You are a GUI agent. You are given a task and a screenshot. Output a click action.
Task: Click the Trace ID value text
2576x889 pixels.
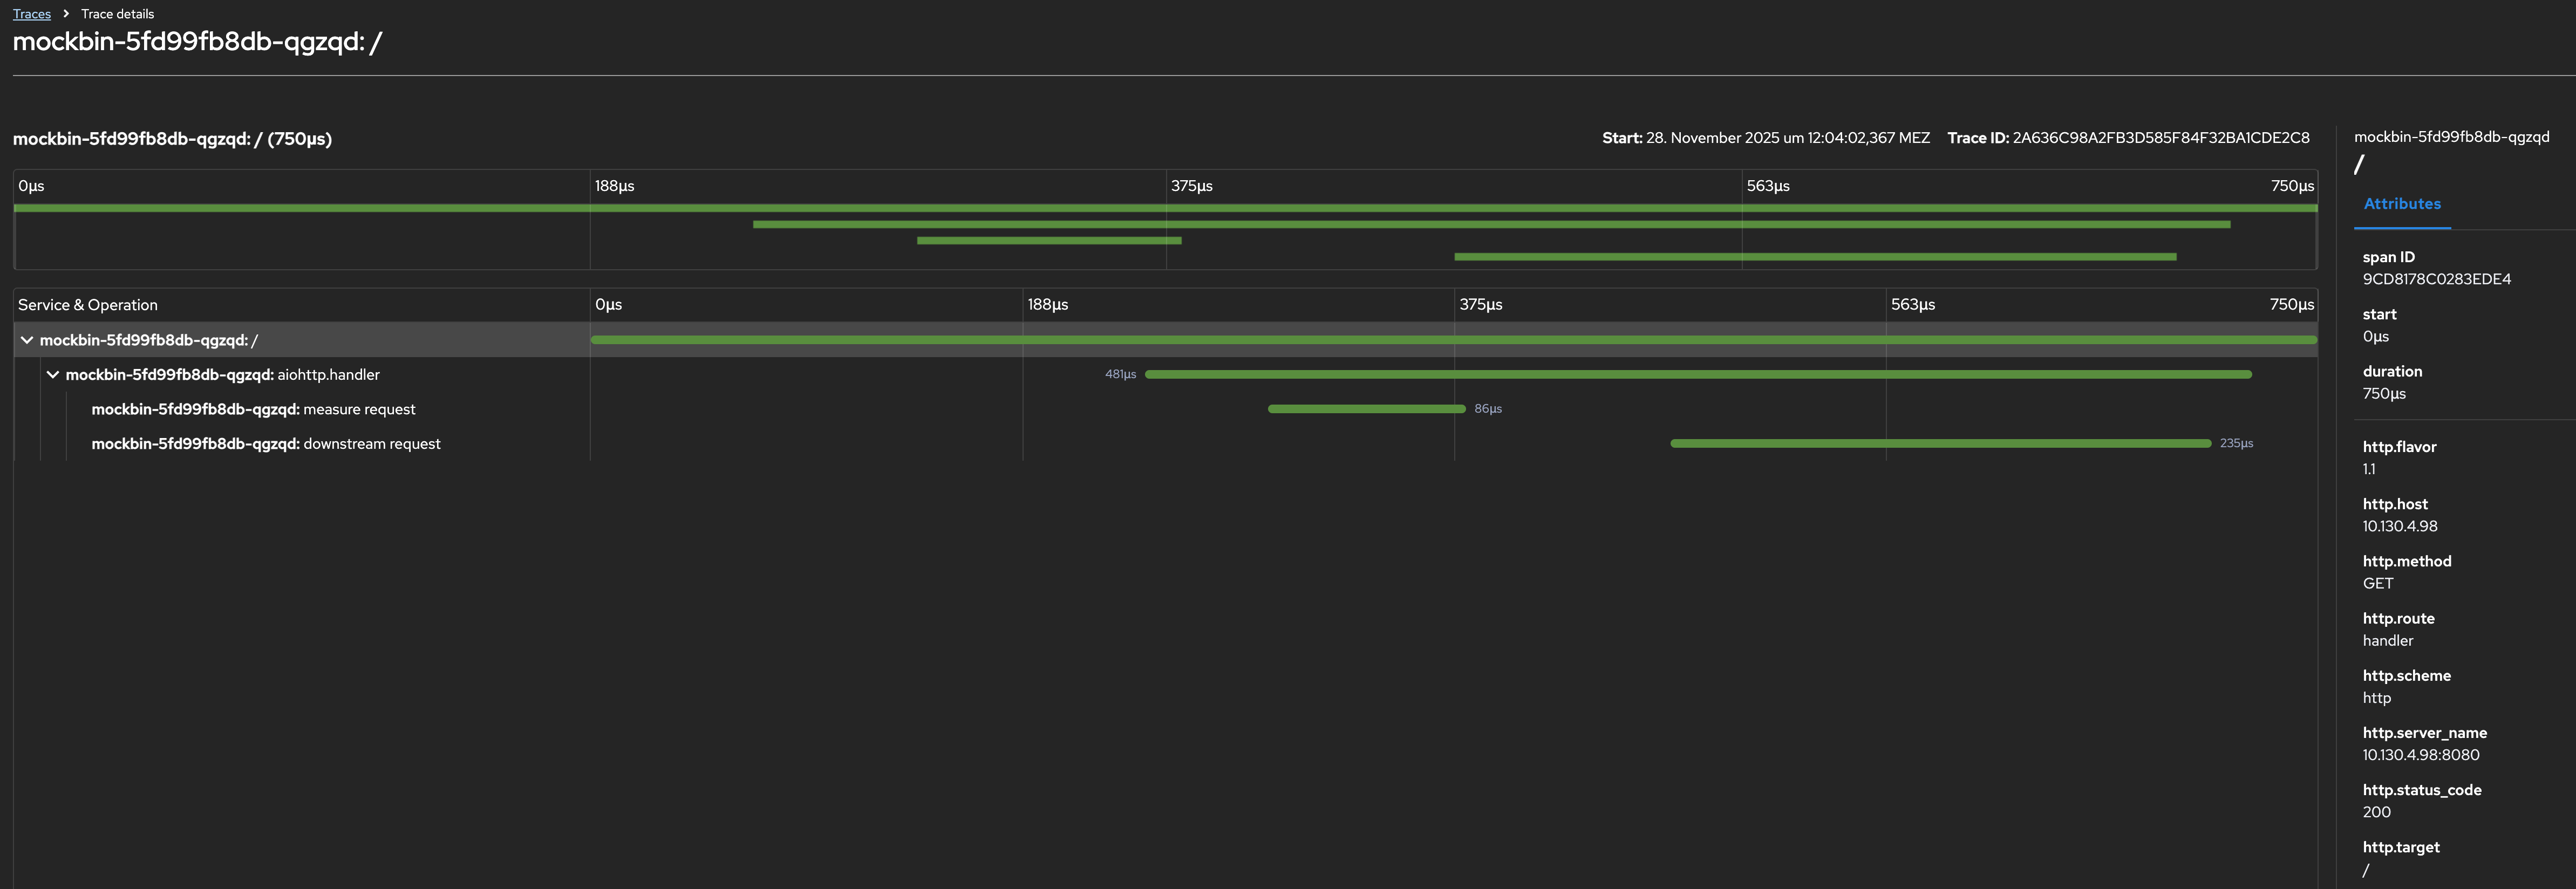(x=2160, y=138)
